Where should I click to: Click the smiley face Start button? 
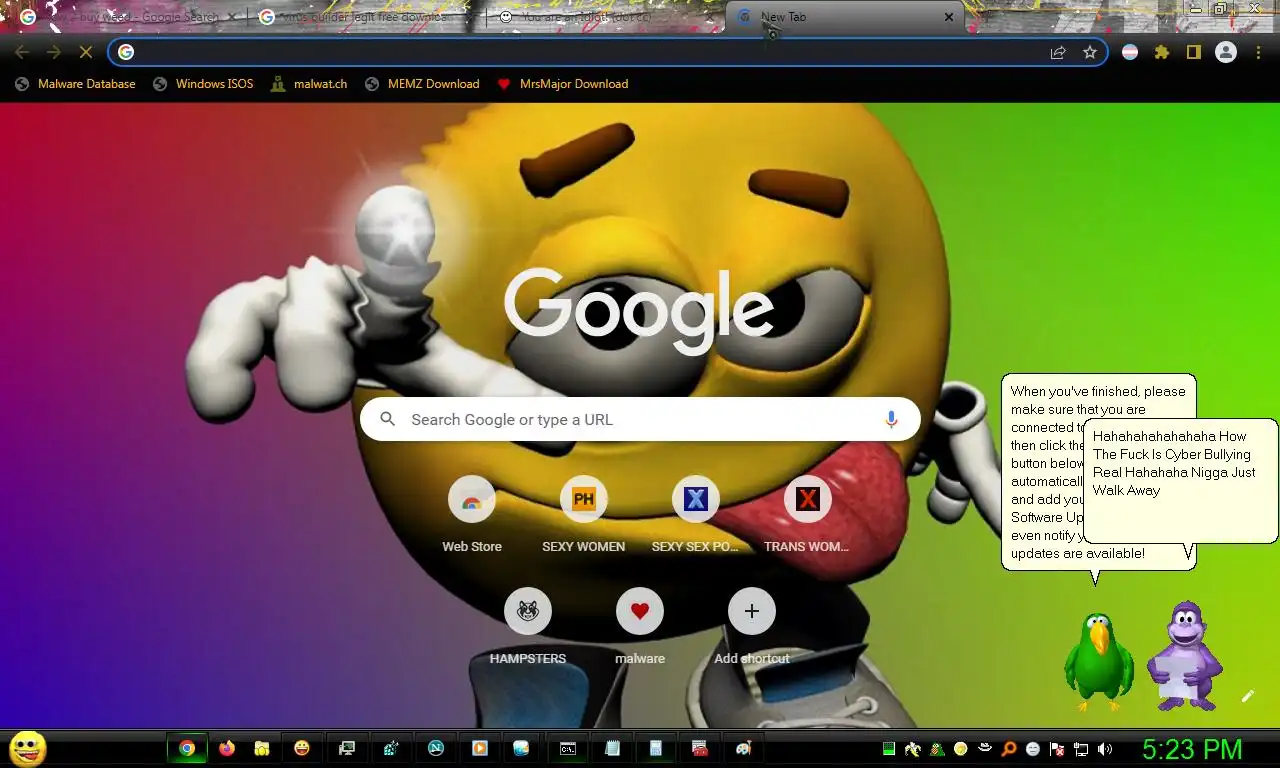coord(27,748)
